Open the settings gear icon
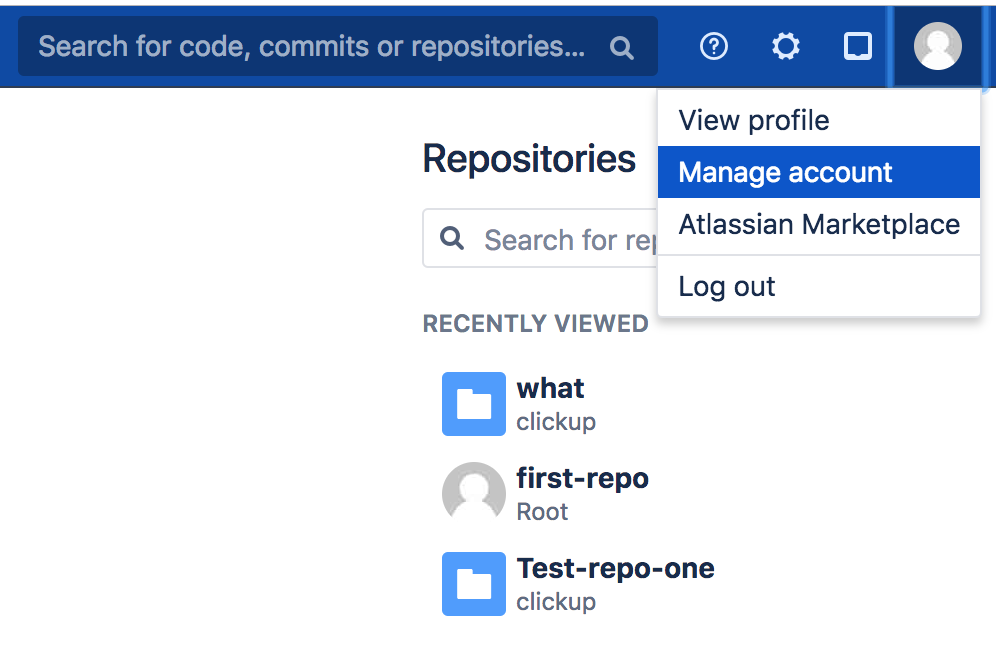The width and height of the screenshot is (996, 656). [786, 46]
